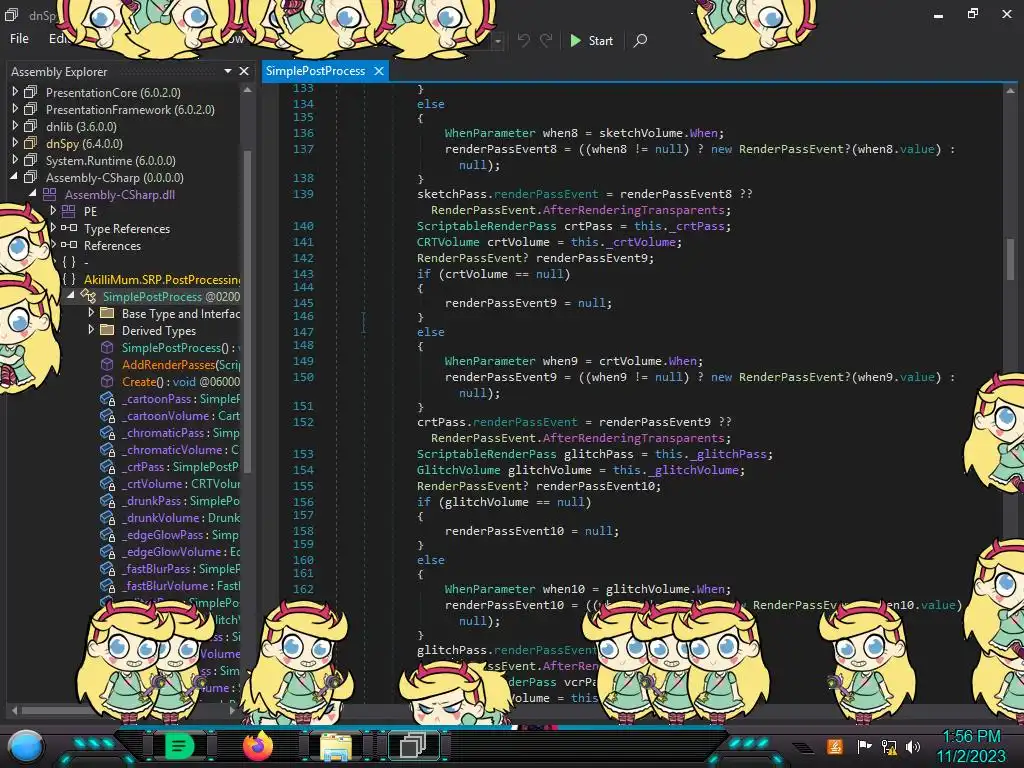Image resolution: width=1024 pixels, height=768 pixels.
Task: Click the ScriptableRenderPass type on line 140
Action: 487,226
